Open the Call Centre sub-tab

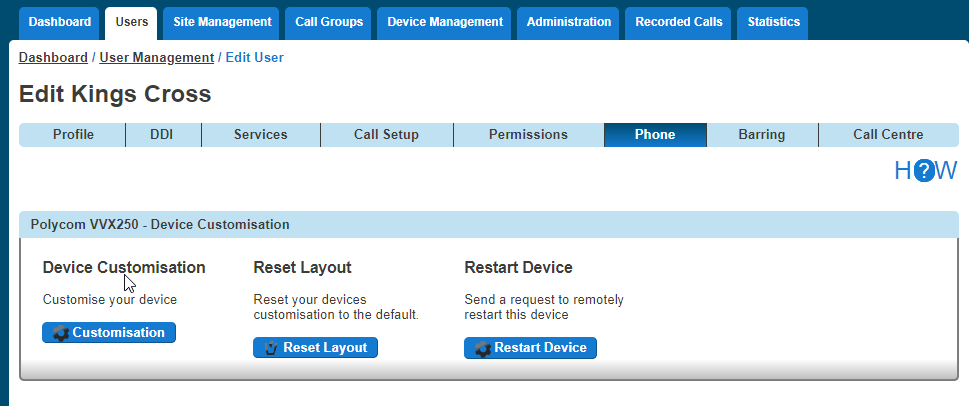tap(889, 135)
